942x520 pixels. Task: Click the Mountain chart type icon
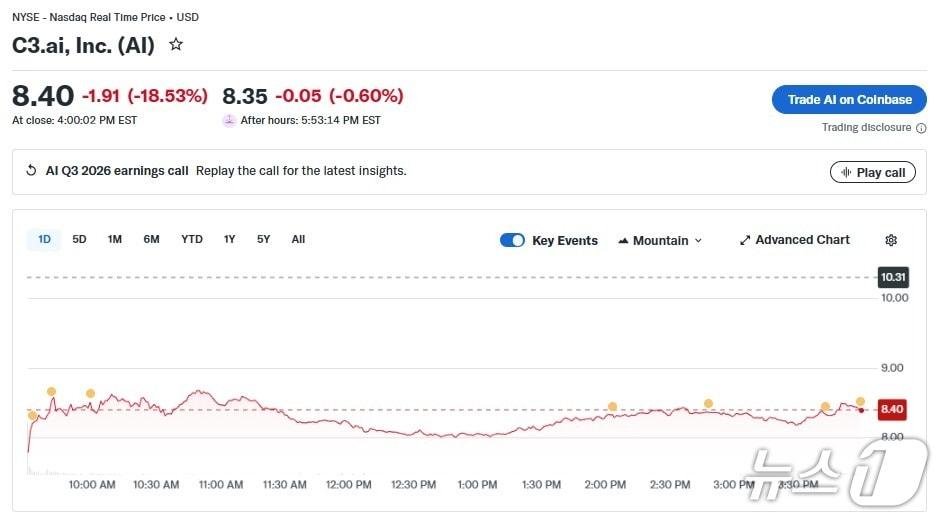coord(624,241)
